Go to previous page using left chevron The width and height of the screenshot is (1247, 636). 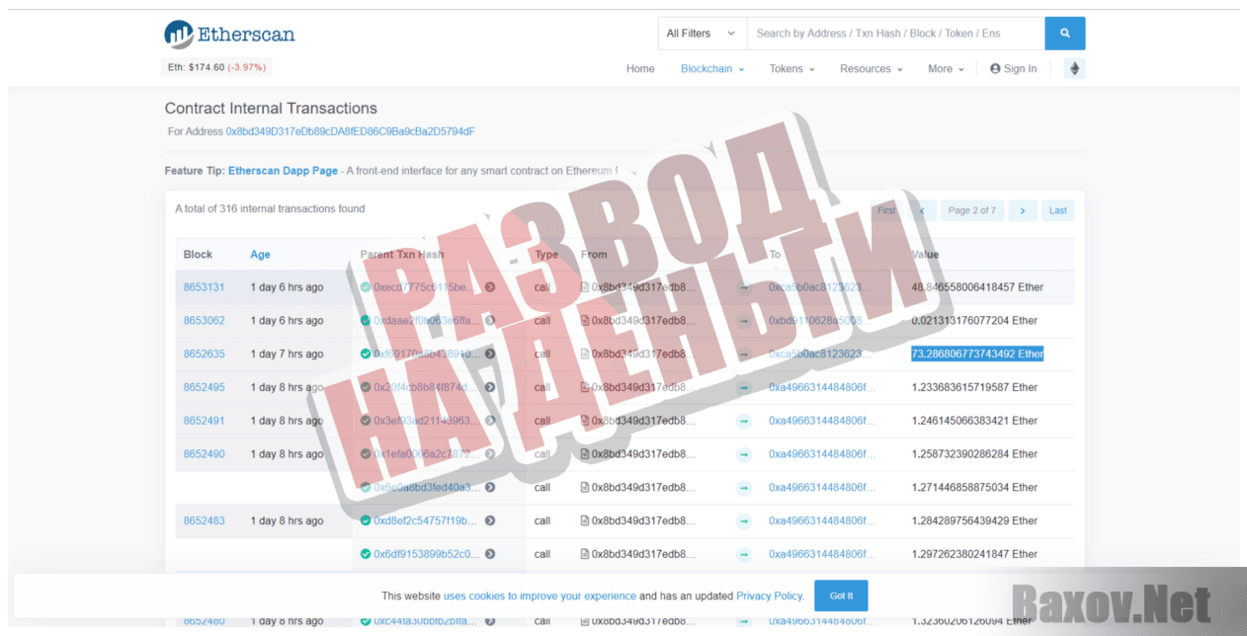(x=921, y=211)
